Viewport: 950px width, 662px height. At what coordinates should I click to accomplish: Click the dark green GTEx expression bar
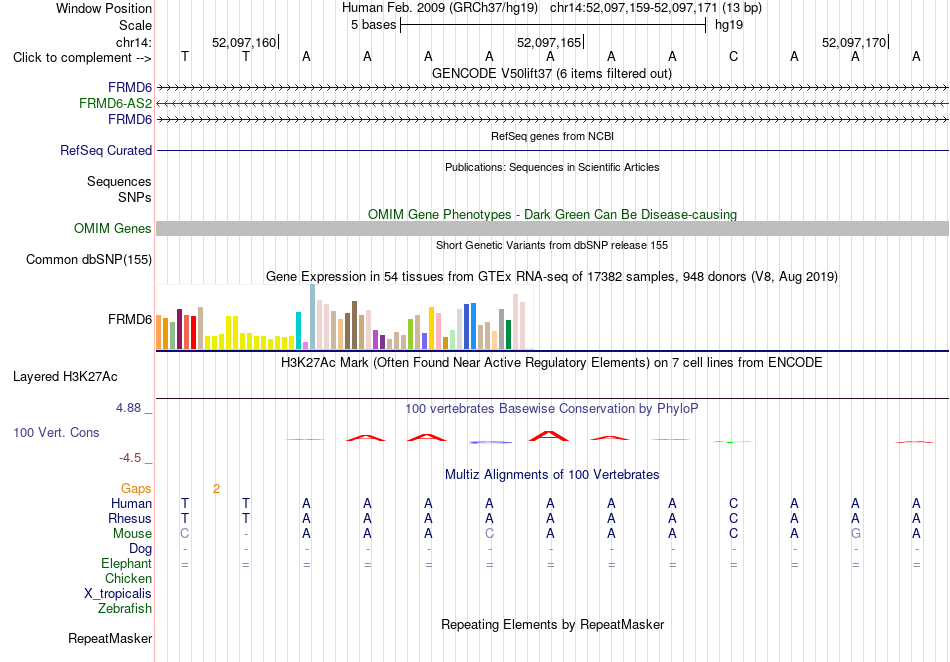pyautogui.click(x=508, y=334)
